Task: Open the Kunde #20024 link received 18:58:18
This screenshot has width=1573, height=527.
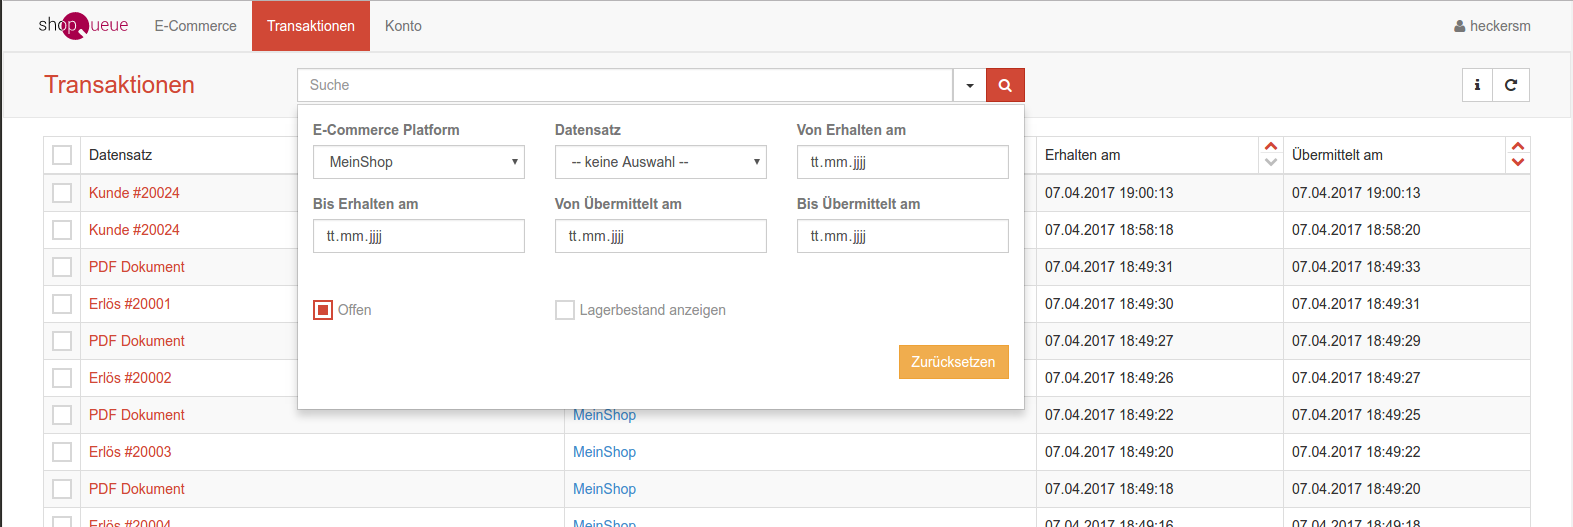Action: click(x=134, y=230)
